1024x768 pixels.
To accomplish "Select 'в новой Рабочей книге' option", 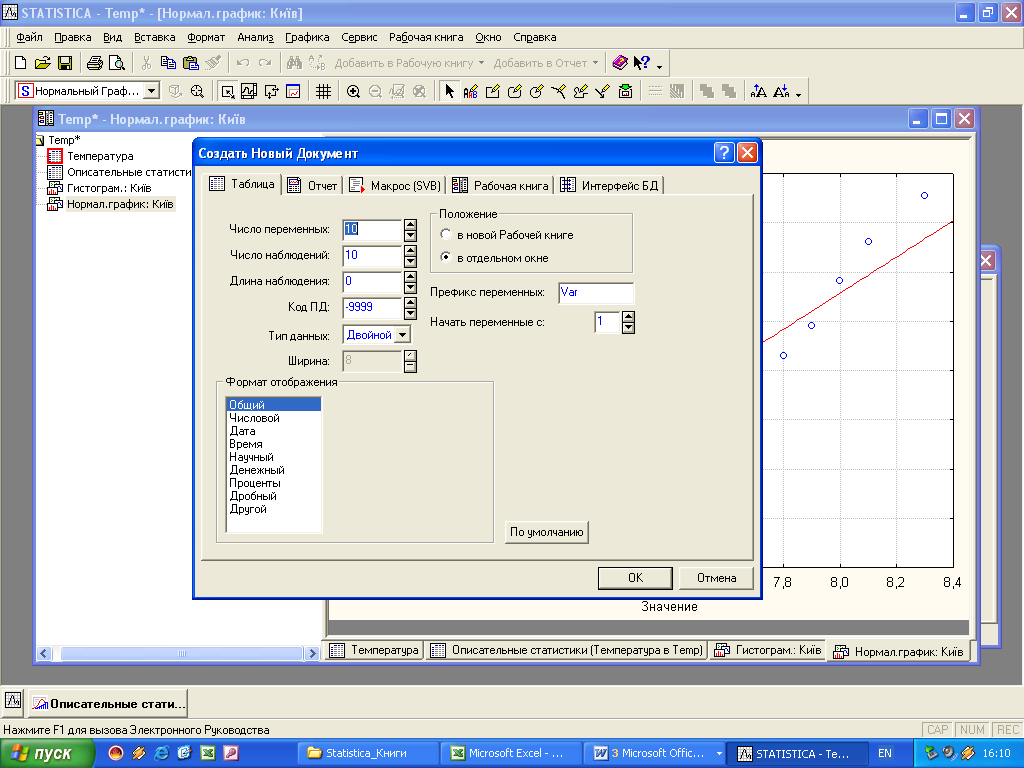I will point(446,234).
